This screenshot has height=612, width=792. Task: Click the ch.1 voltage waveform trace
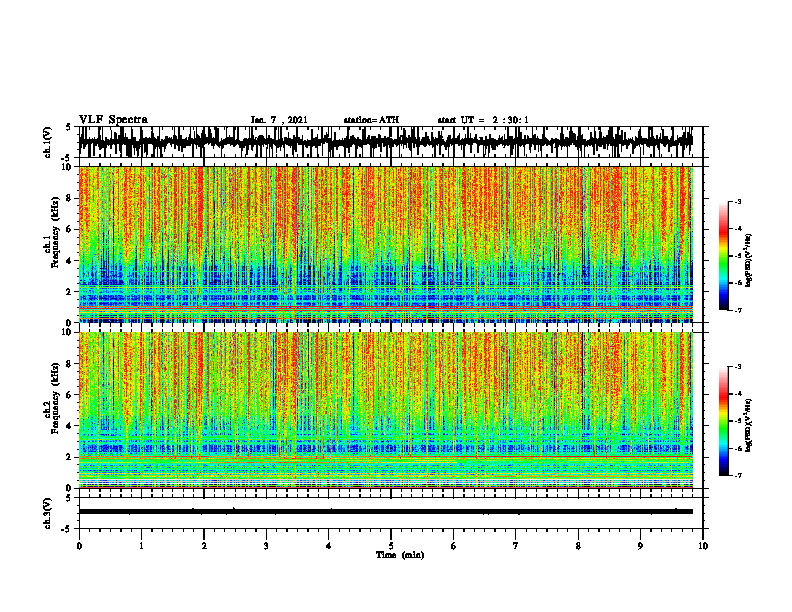coord(385,142)
